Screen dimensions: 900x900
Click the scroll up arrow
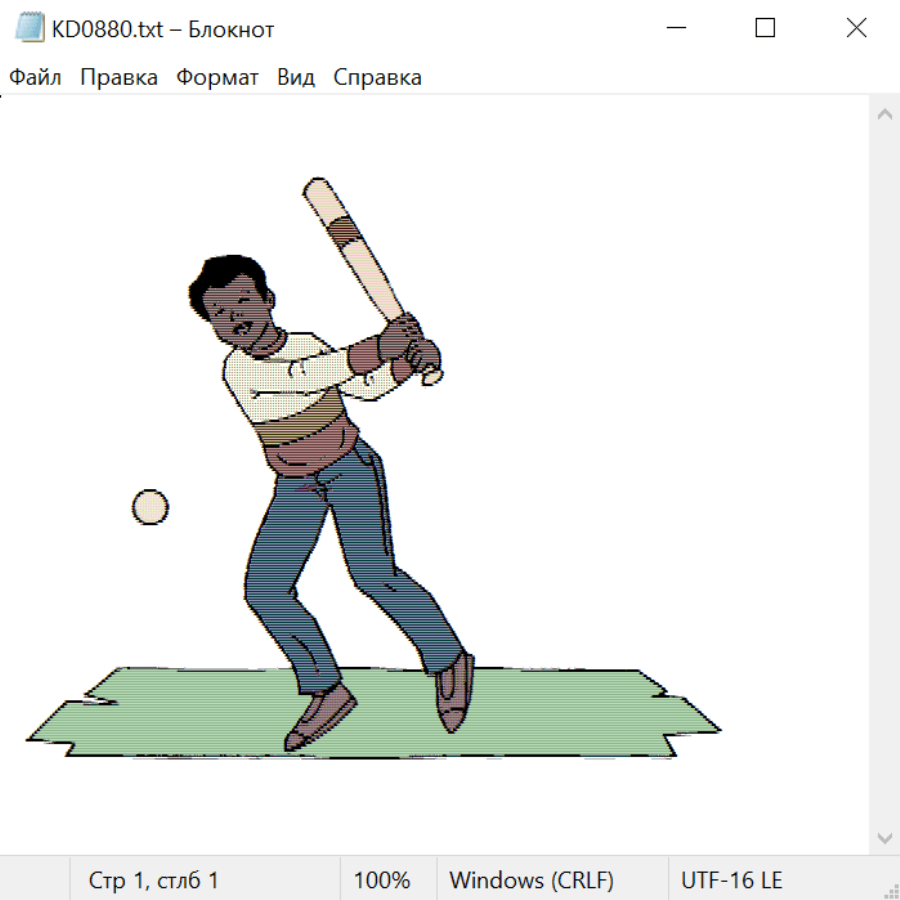pyautogui.click(x=884, y=115)
